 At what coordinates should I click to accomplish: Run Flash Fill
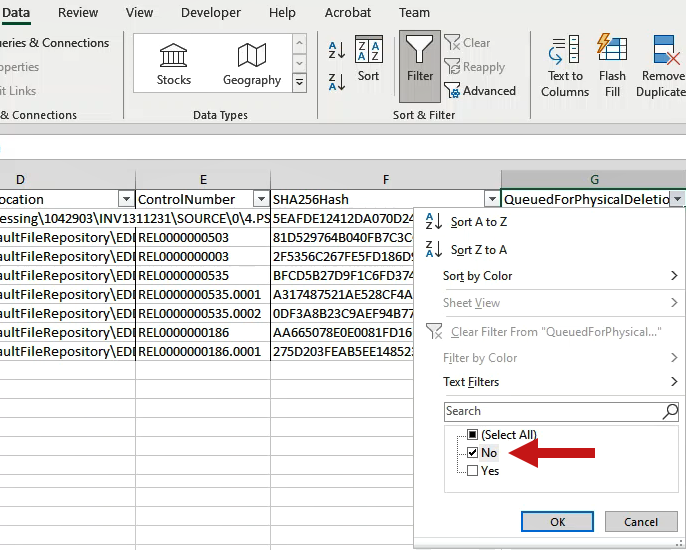(x=612, y=67)
